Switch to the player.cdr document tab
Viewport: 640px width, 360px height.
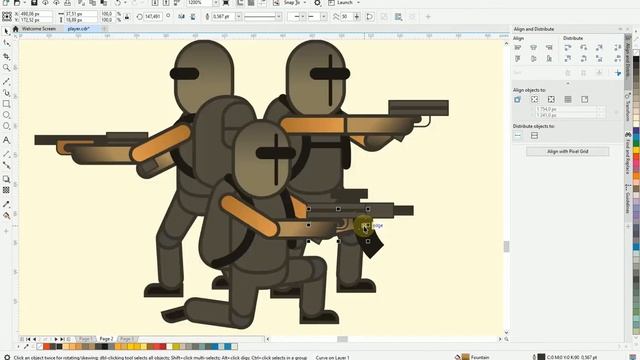pyautogui.click(x=78, y=29)
